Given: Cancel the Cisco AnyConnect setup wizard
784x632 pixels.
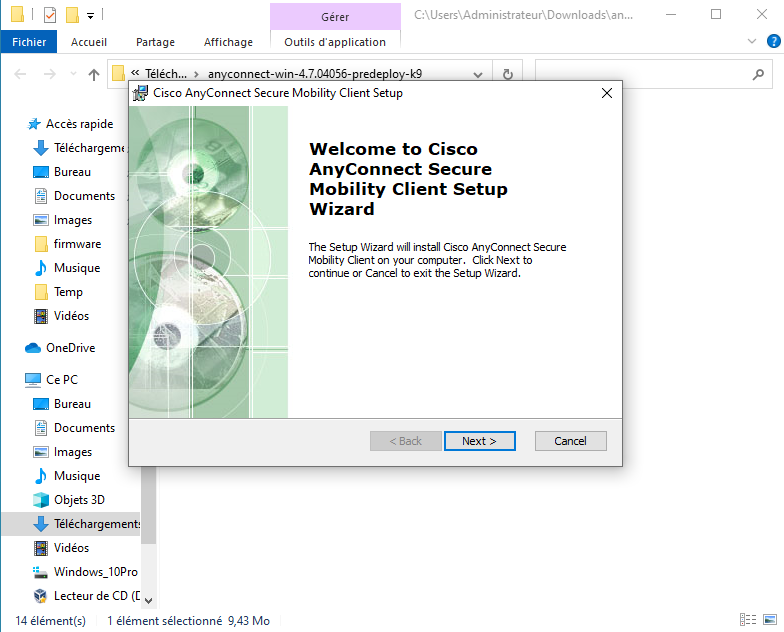Looking at the screenshot, I should (x=570, y=441).
